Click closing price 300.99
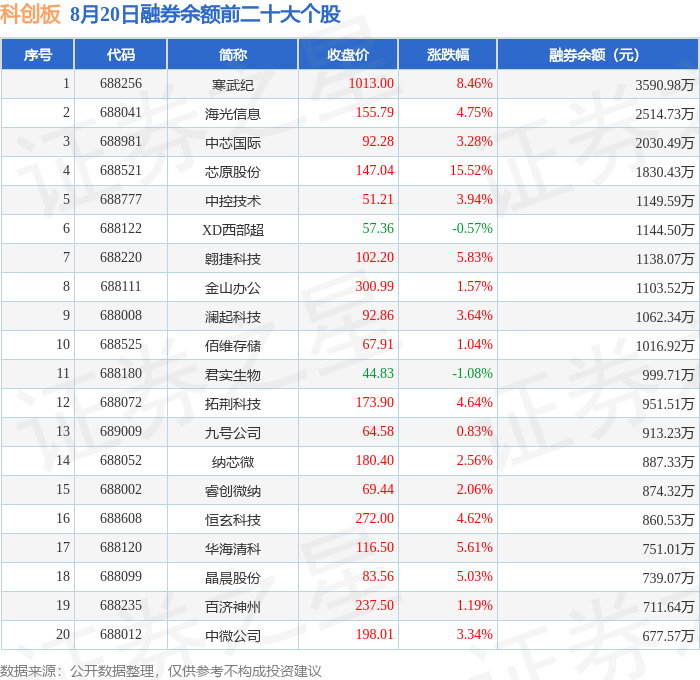This screenshot has width=700, height=680. 375,287
